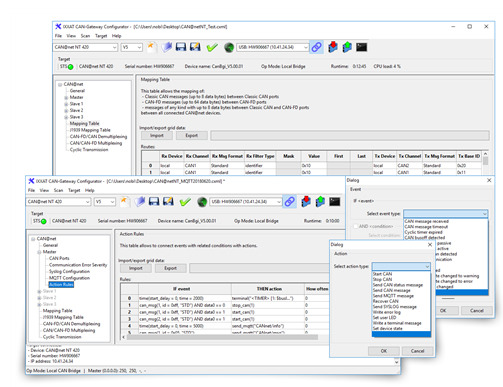Click Export button in Mapping Table window
This screenshot has width=503, height=387.
tap(192, 135)
